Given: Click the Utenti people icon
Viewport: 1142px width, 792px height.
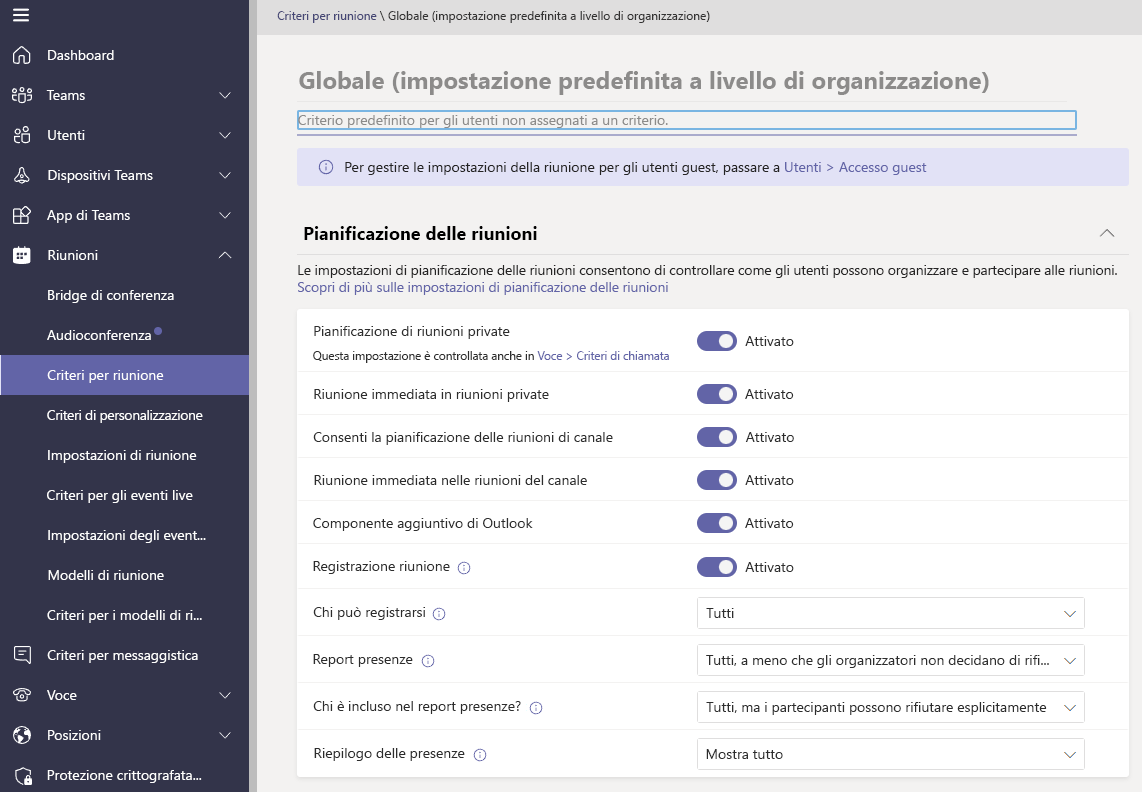Looking at the screenshot, I should (21, 135).
